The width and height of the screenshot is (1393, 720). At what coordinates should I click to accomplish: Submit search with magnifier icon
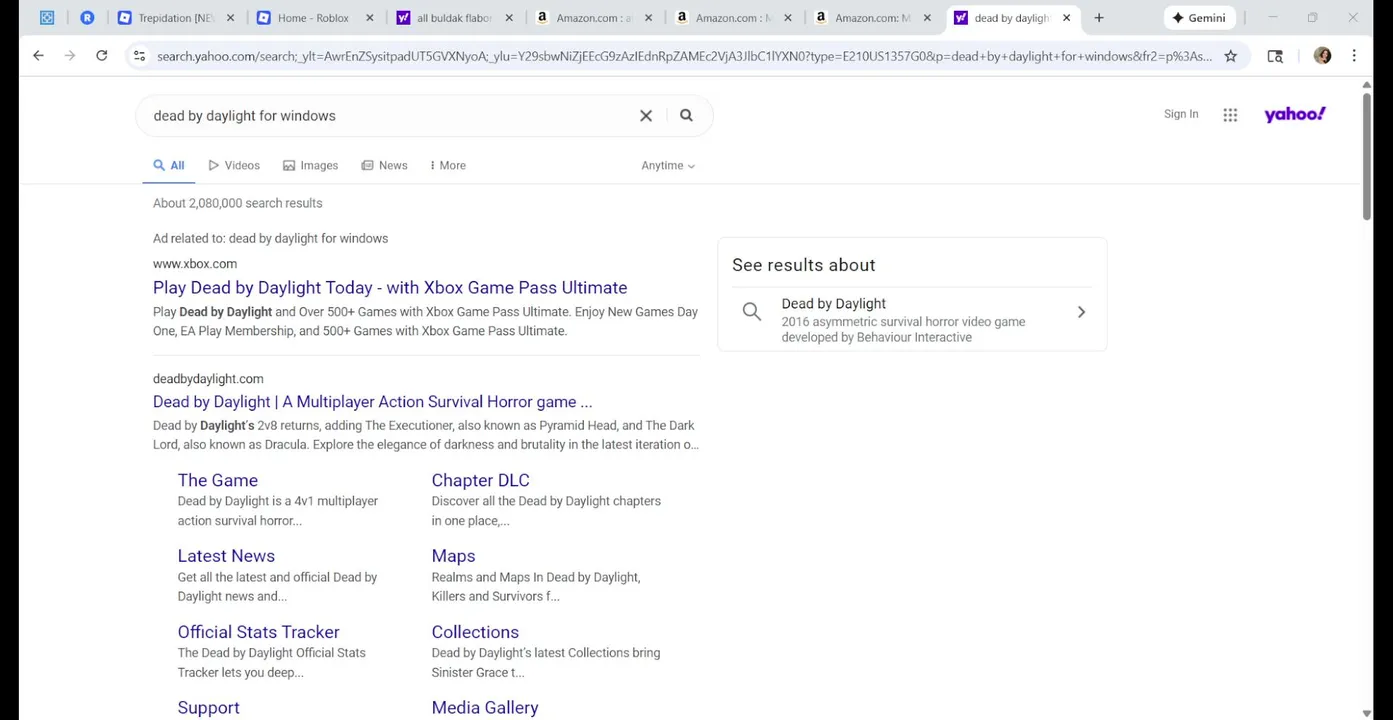686,115
